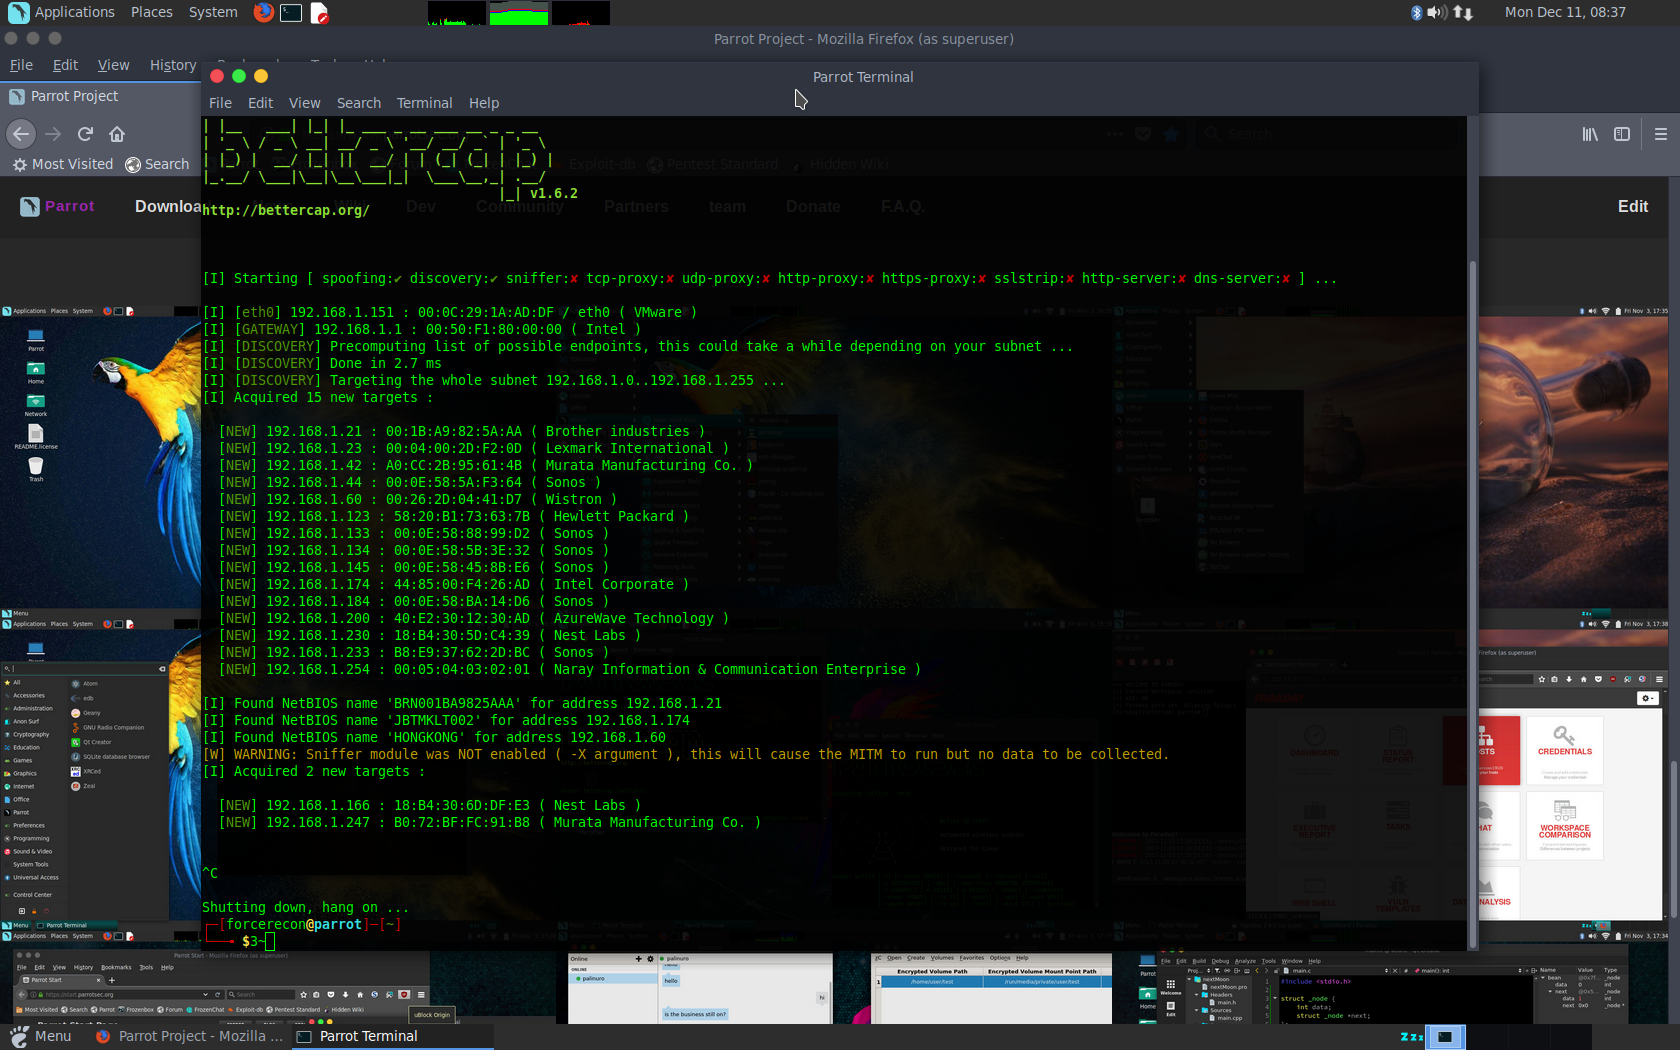This screenshot has height=1050, width=1680.
Task: Open the Places menu
Action: (x=152, y=12)
